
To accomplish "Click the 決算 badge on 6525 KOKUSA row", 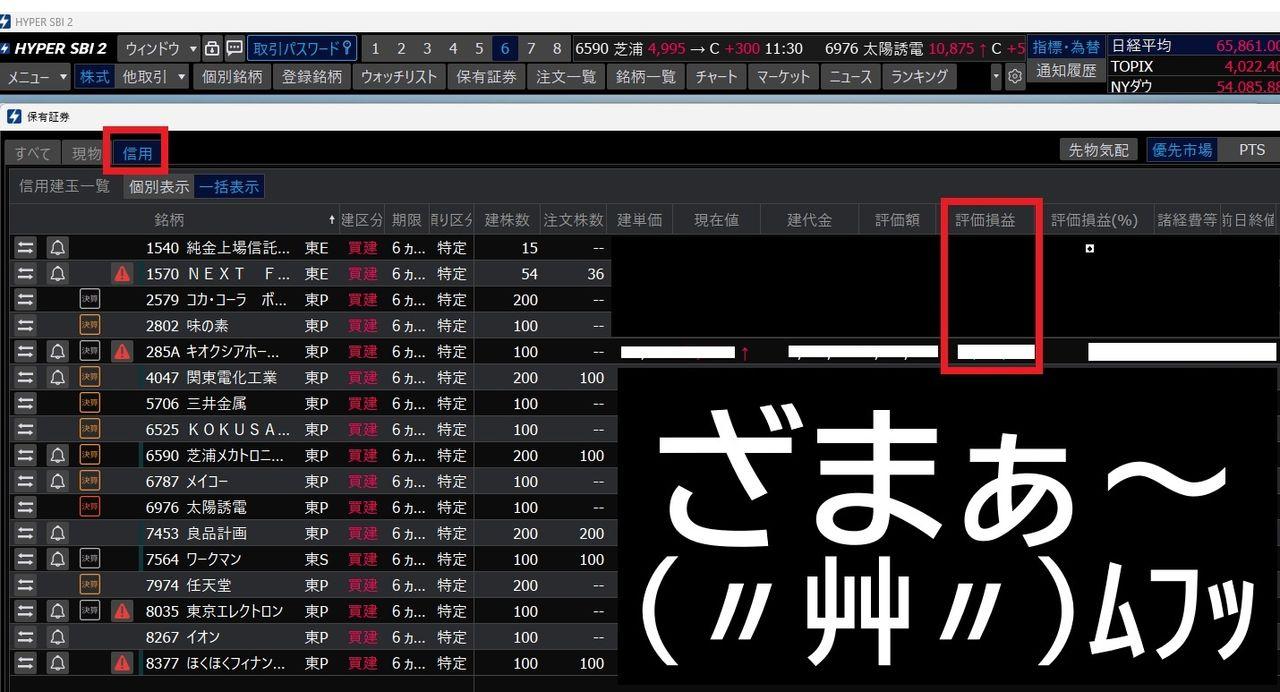I will [90, 430].
